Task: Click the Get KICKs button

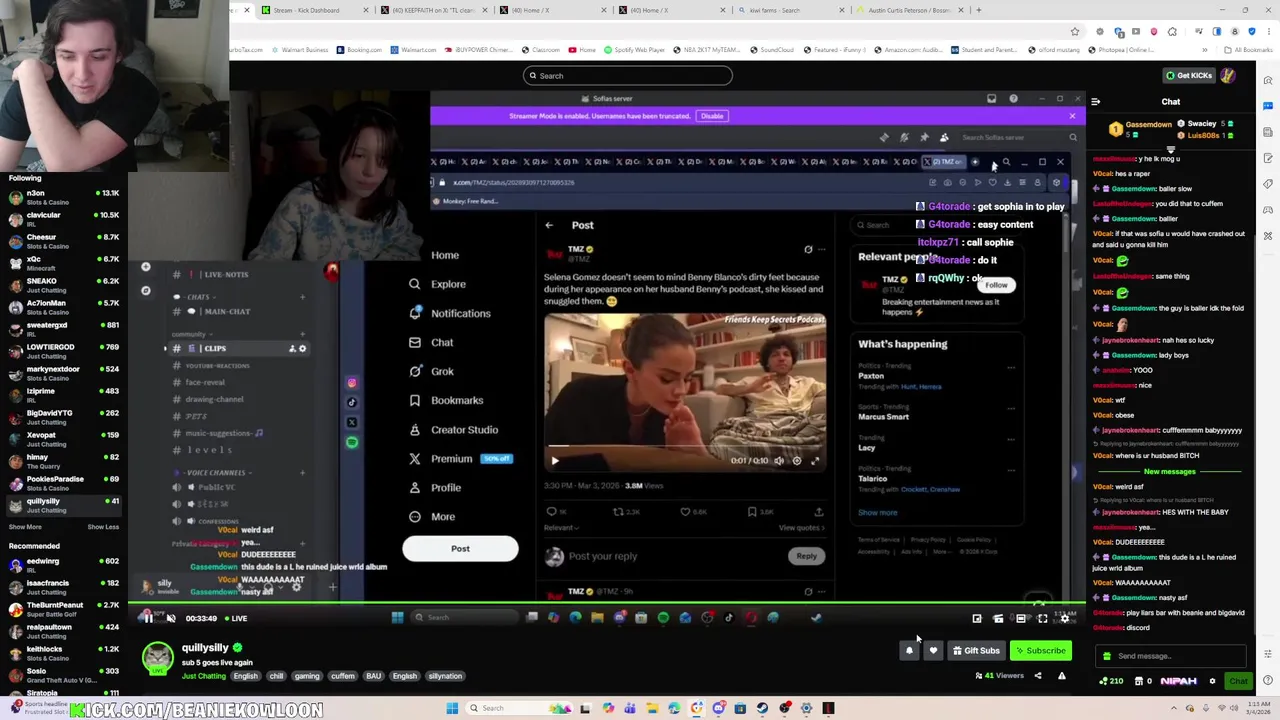Action: click(x=1188, y=75)
